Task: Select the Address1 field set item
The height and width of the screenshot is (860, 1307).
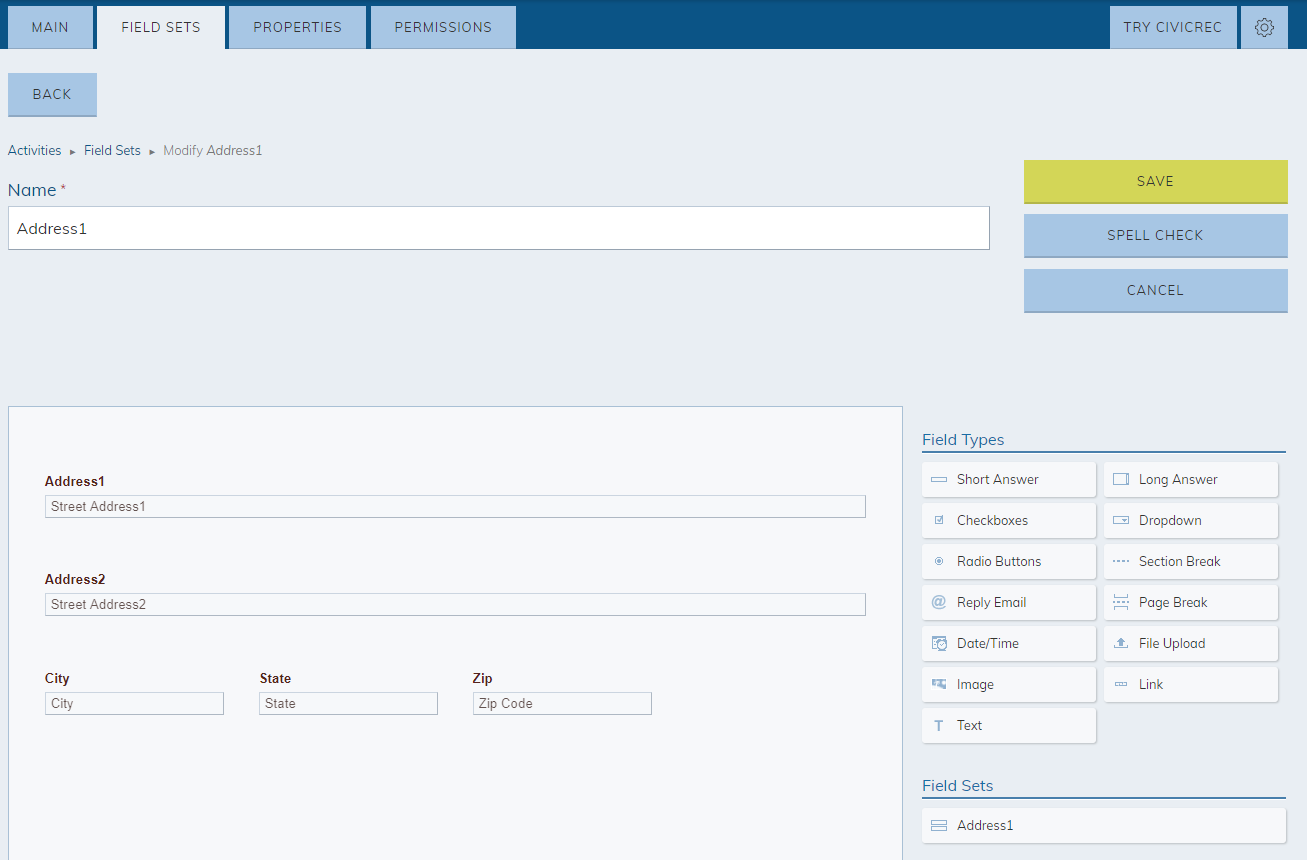Action: click(1104, 826)
